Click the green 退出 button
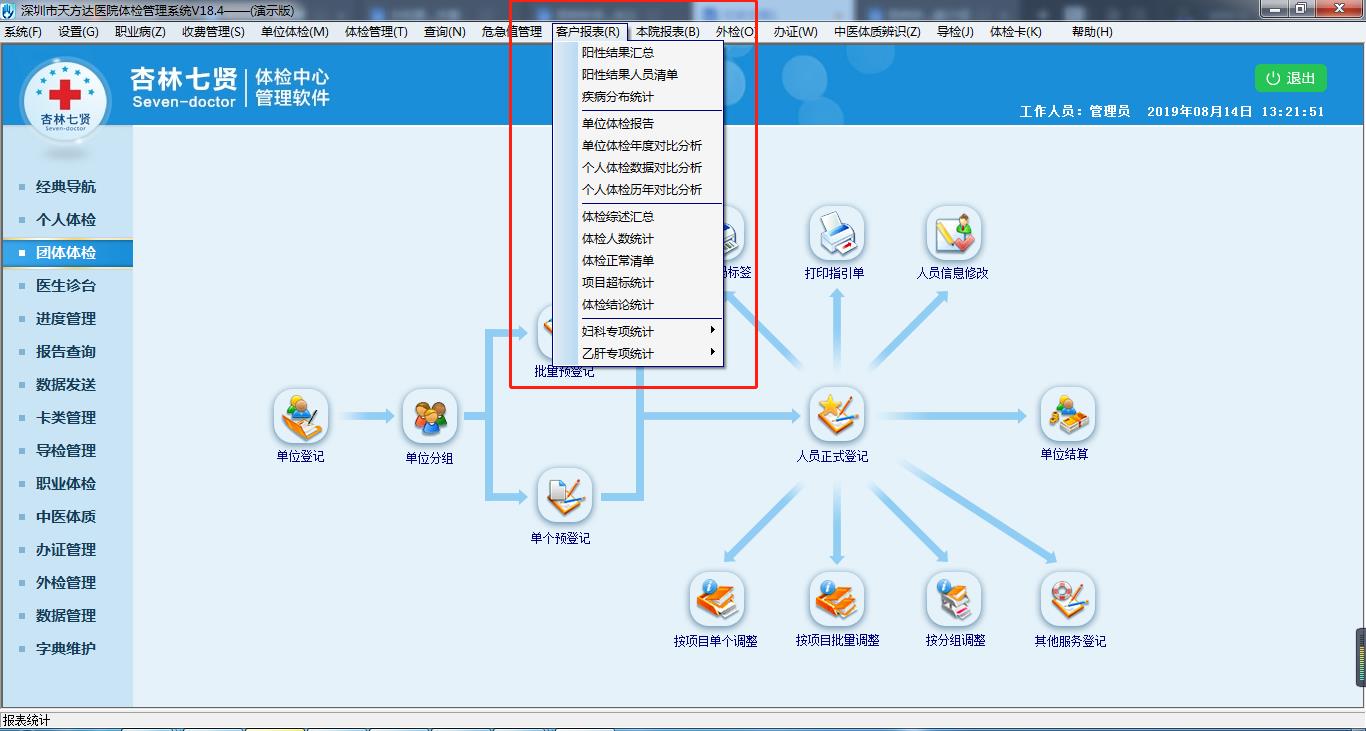Image resolution: width=1366 pixels, height=731 pixels. 1290,78
